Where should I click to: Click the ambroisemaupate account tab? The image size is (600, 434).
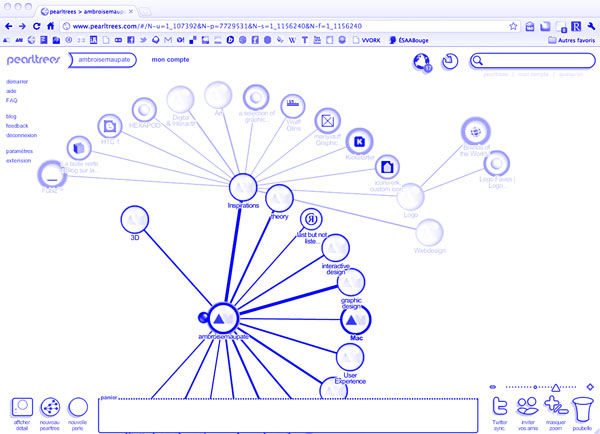tap(103, 60)
